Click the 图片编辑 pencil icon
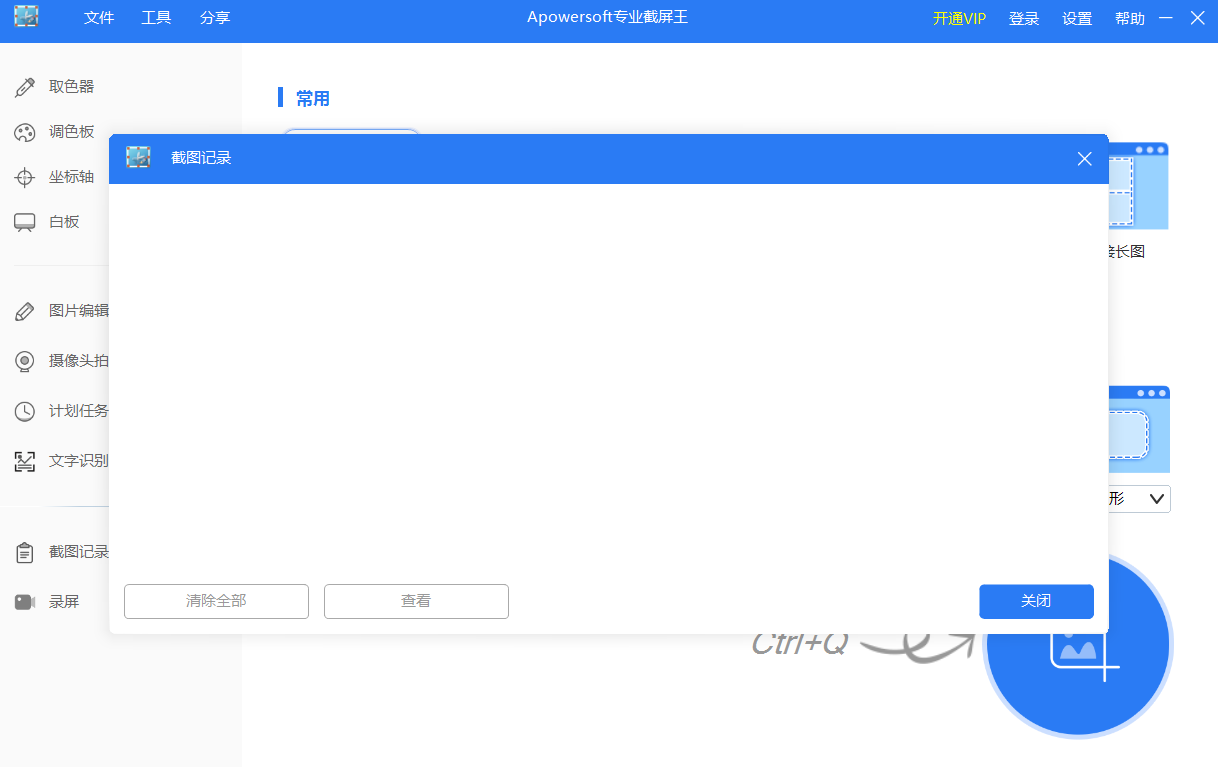 pyautogui.click(x=25, y=311)
